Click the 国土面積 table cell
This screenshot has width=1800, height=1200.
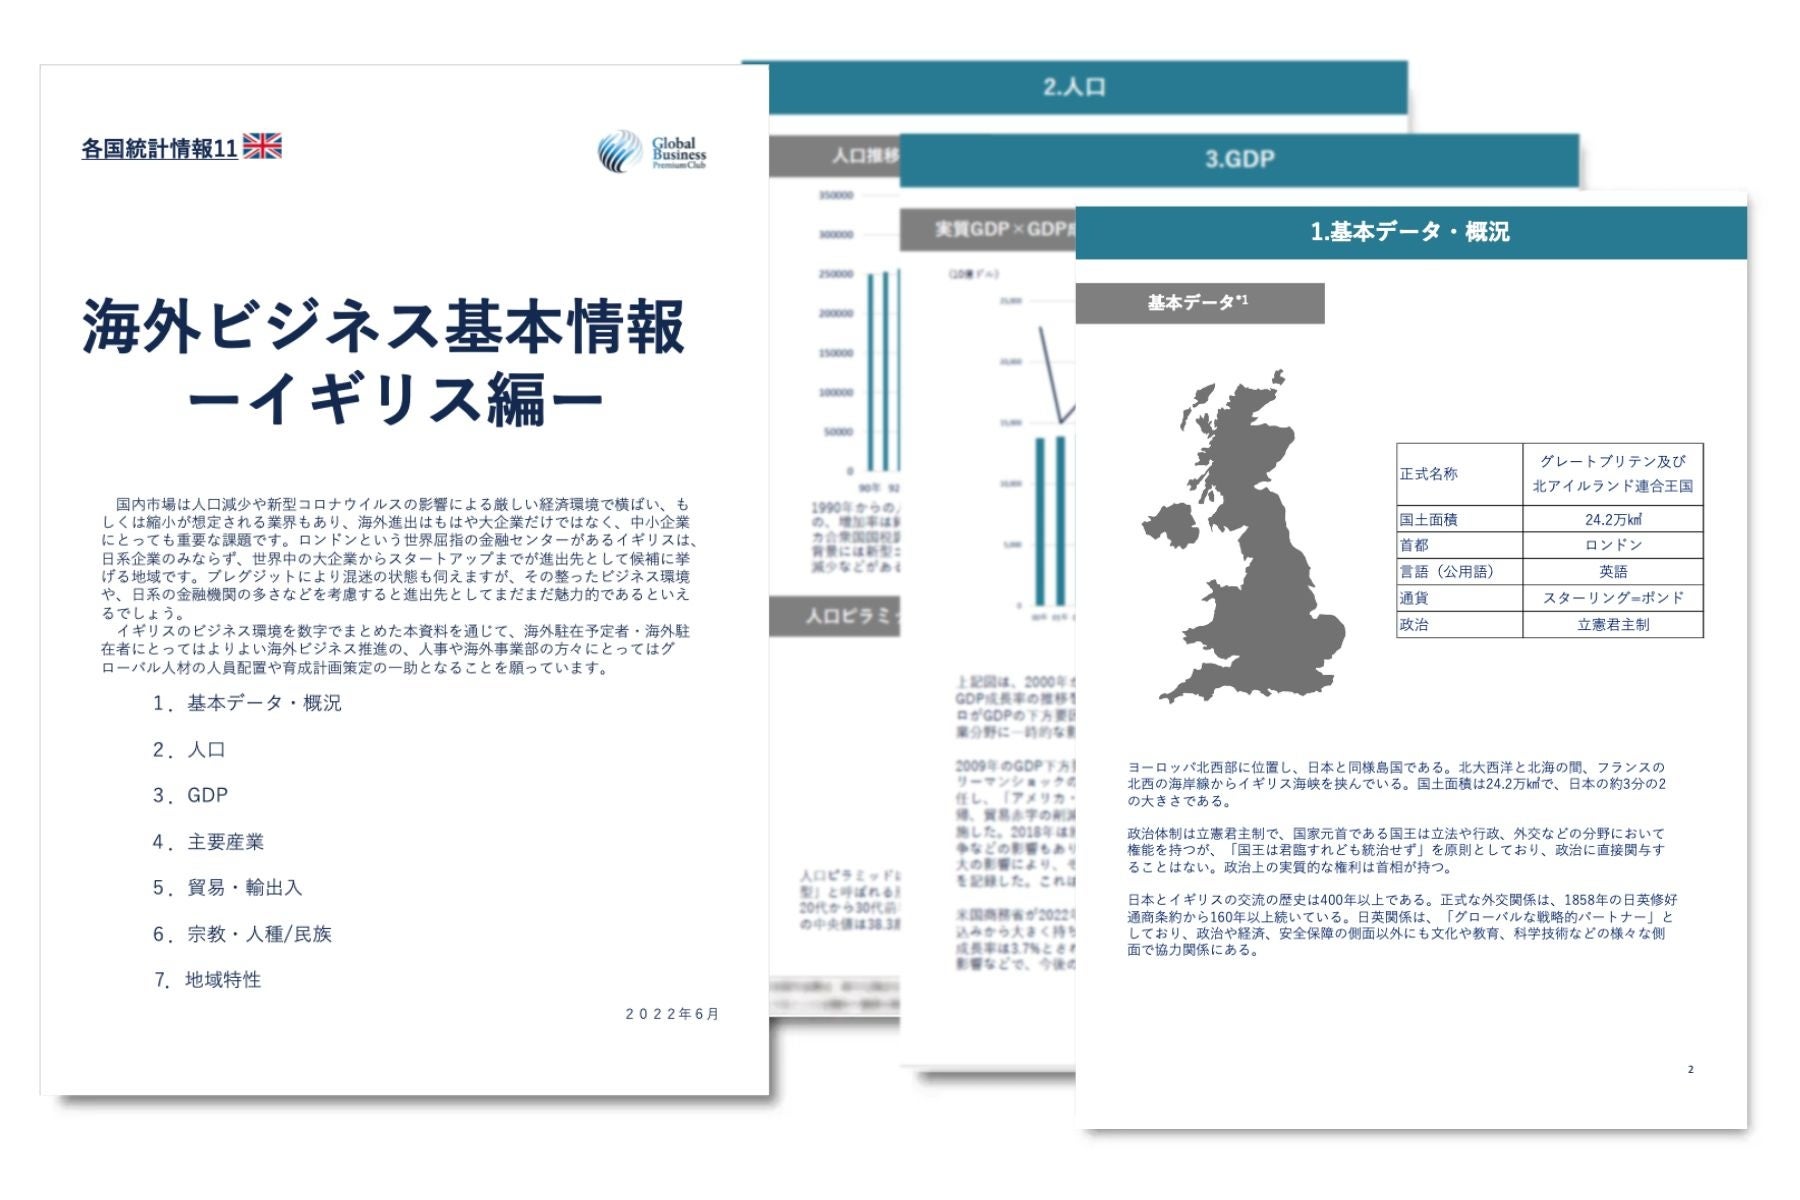1459,519
